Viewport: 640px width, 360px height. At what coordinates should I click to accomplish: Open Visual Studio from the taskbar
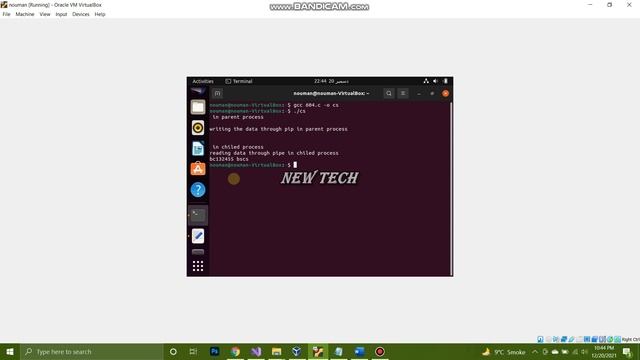pos(256,351)
